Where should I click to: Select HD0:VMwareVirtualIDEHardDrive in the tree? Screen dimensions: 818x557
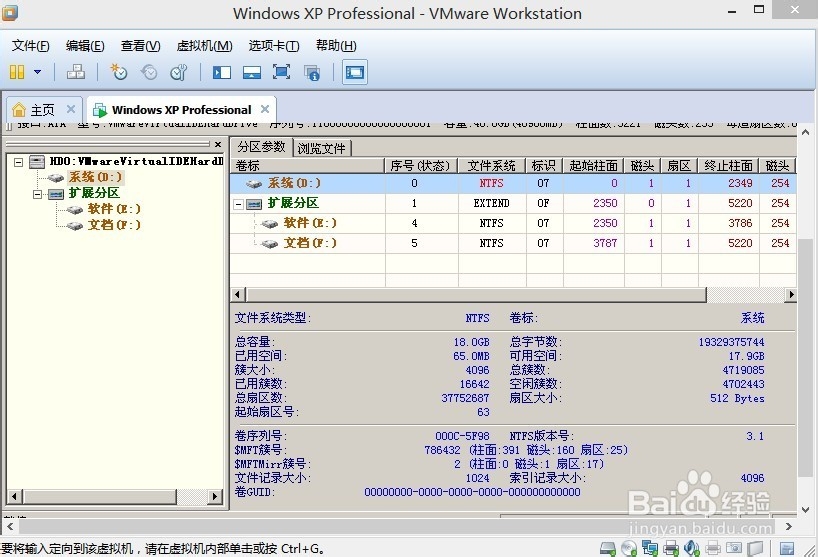click(x=136, y=162)
